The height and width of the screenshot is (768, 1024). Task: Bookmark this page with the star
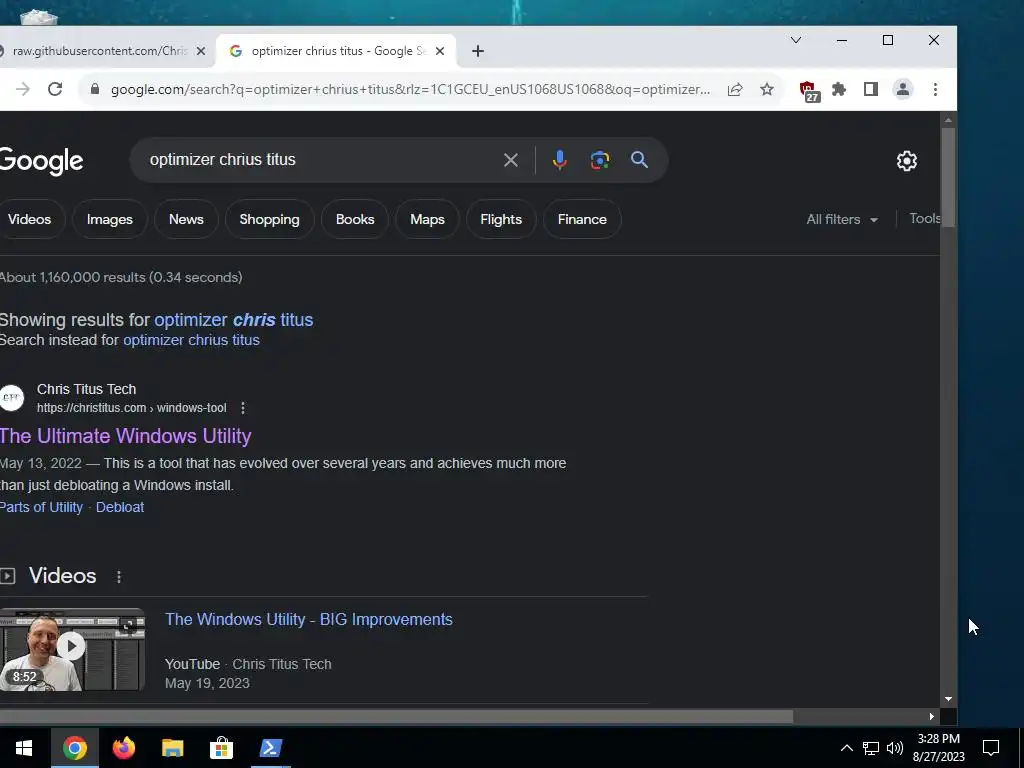(x=767, y=89)
